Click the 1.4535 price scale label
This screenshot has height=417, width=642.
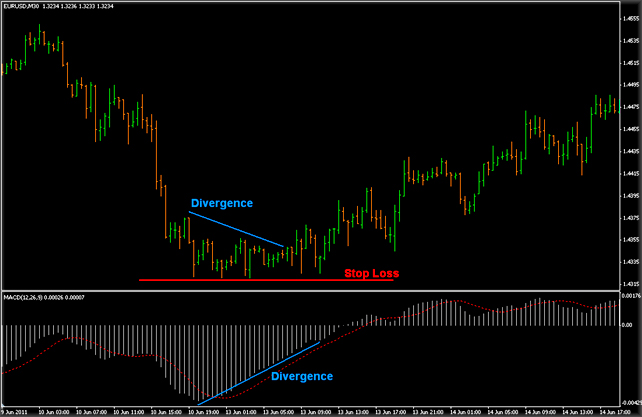[x=628, y=42]
